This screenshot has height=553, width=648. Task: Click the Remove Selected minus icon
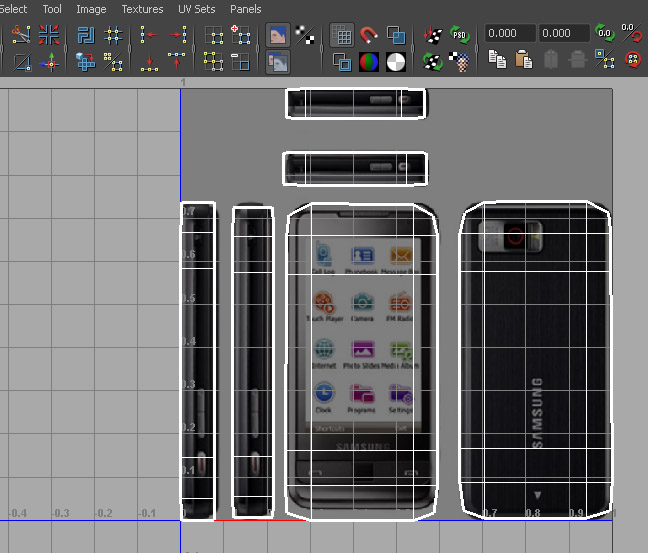click(x=240, y=62)
